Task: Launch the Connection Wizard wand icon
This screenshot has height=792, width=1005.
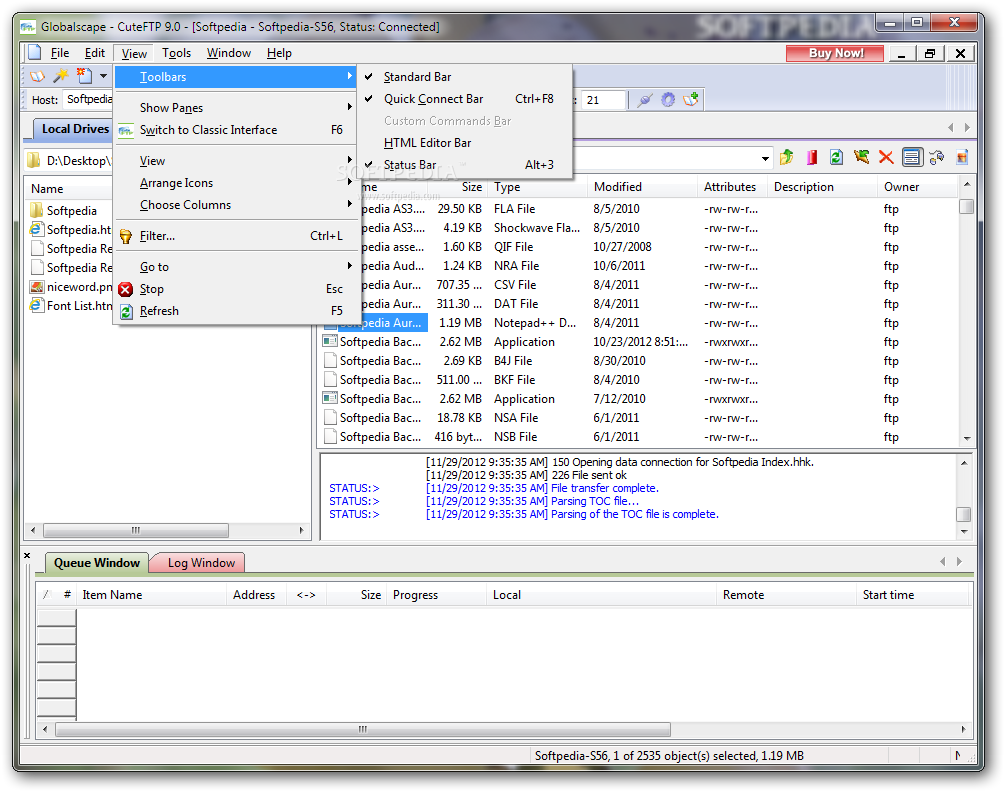Action: (x=61, y=76)
